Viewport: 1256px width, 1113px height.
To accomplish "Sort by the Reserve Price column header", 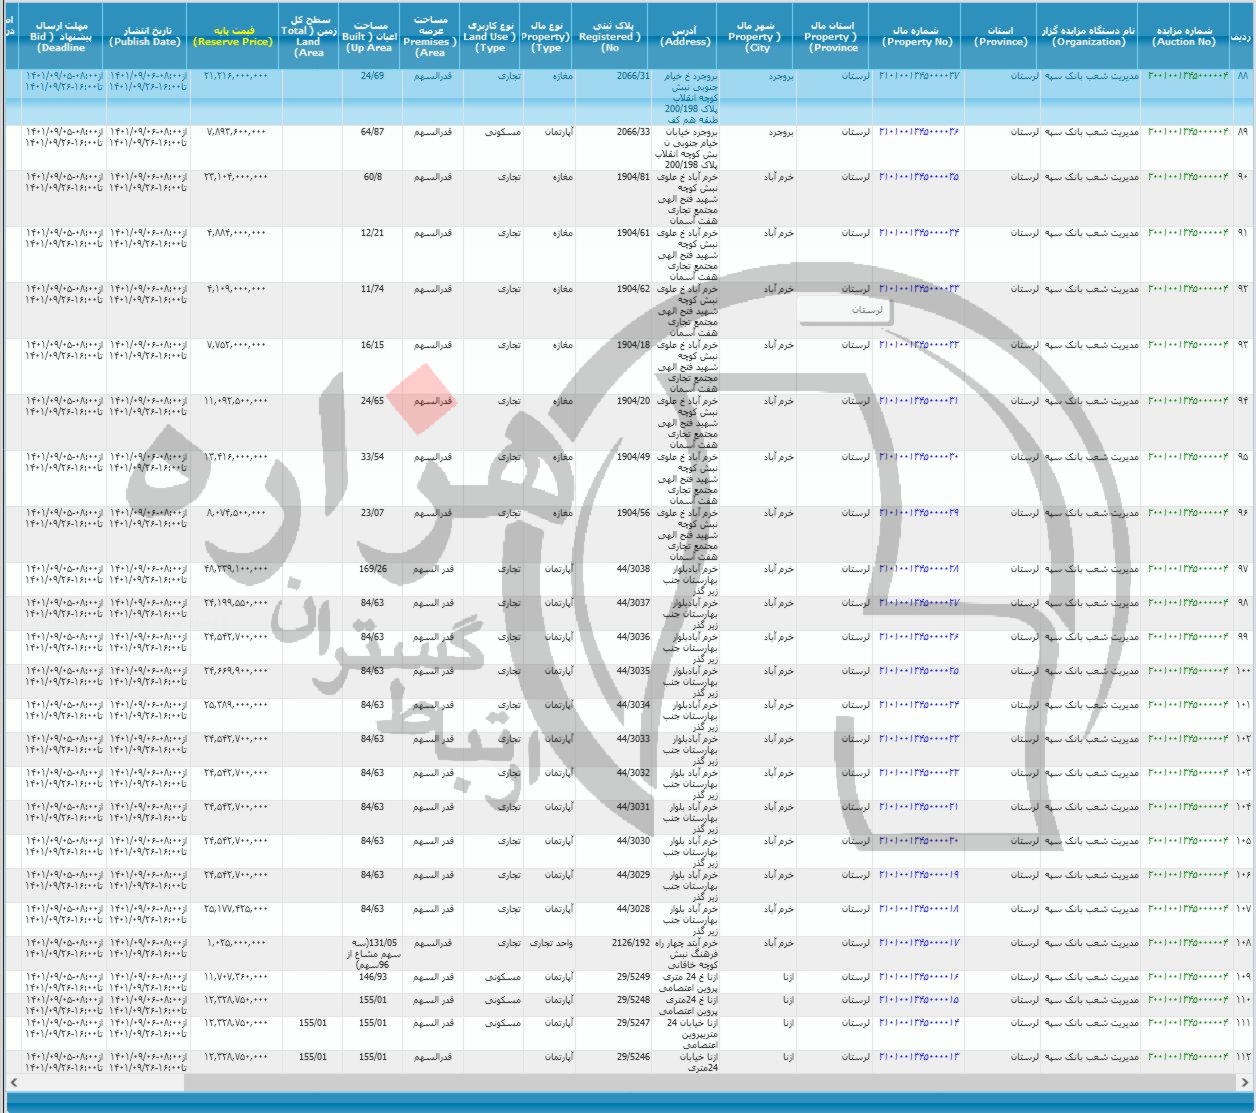I will (233, 37).
